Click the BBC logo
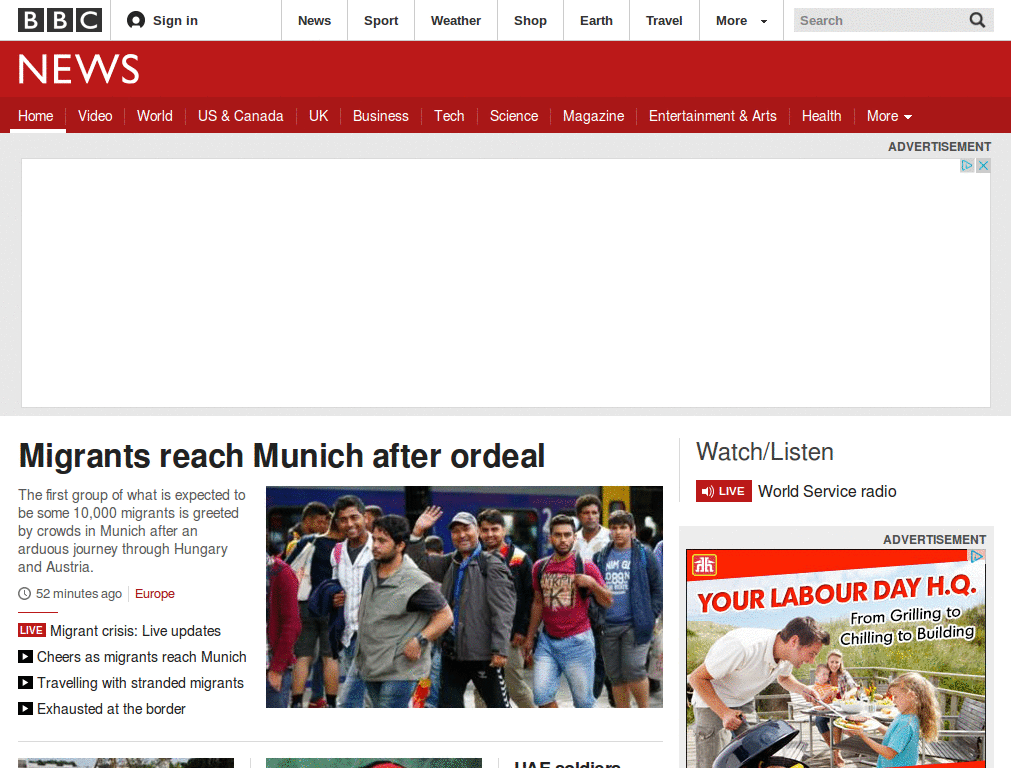Viewport: 1024px width, 768px height. pos(59,20)
